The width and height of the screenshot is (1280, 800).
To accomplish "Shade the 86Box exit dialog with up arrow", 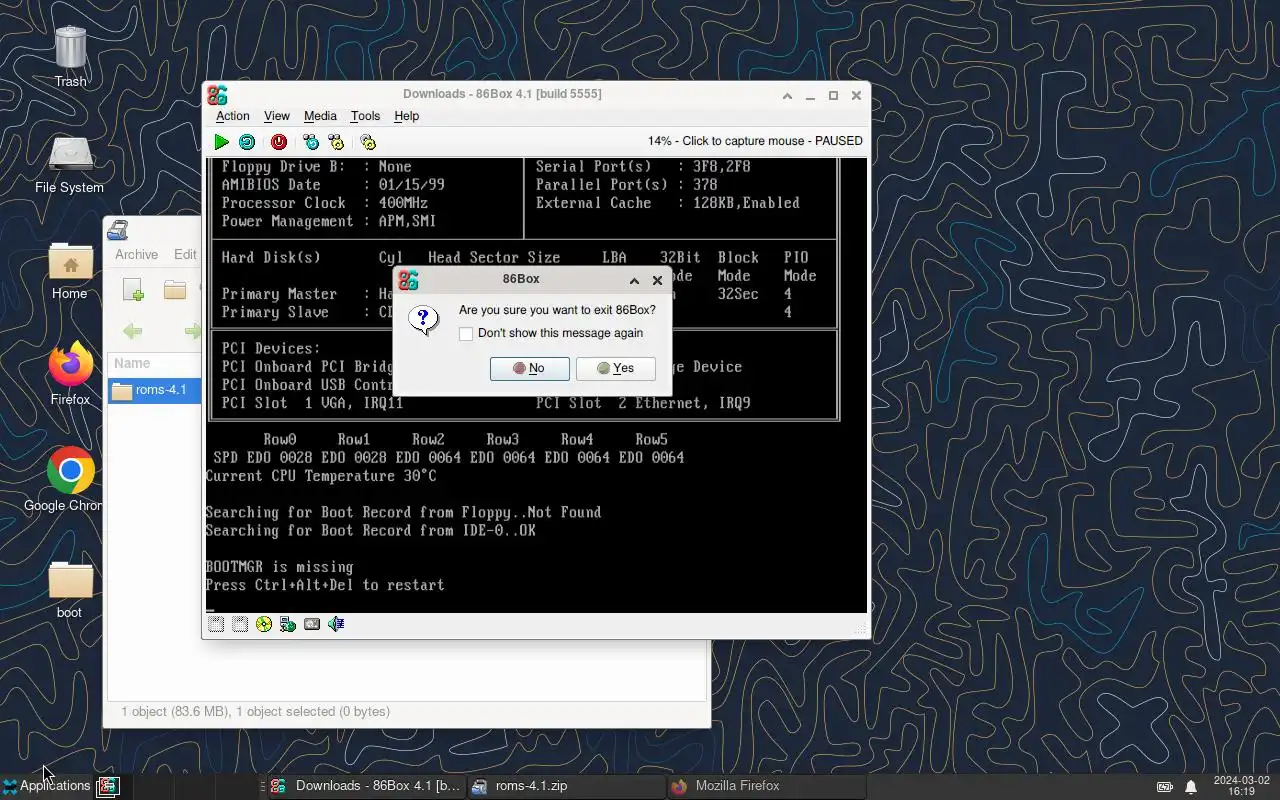I will pos(634,281).
